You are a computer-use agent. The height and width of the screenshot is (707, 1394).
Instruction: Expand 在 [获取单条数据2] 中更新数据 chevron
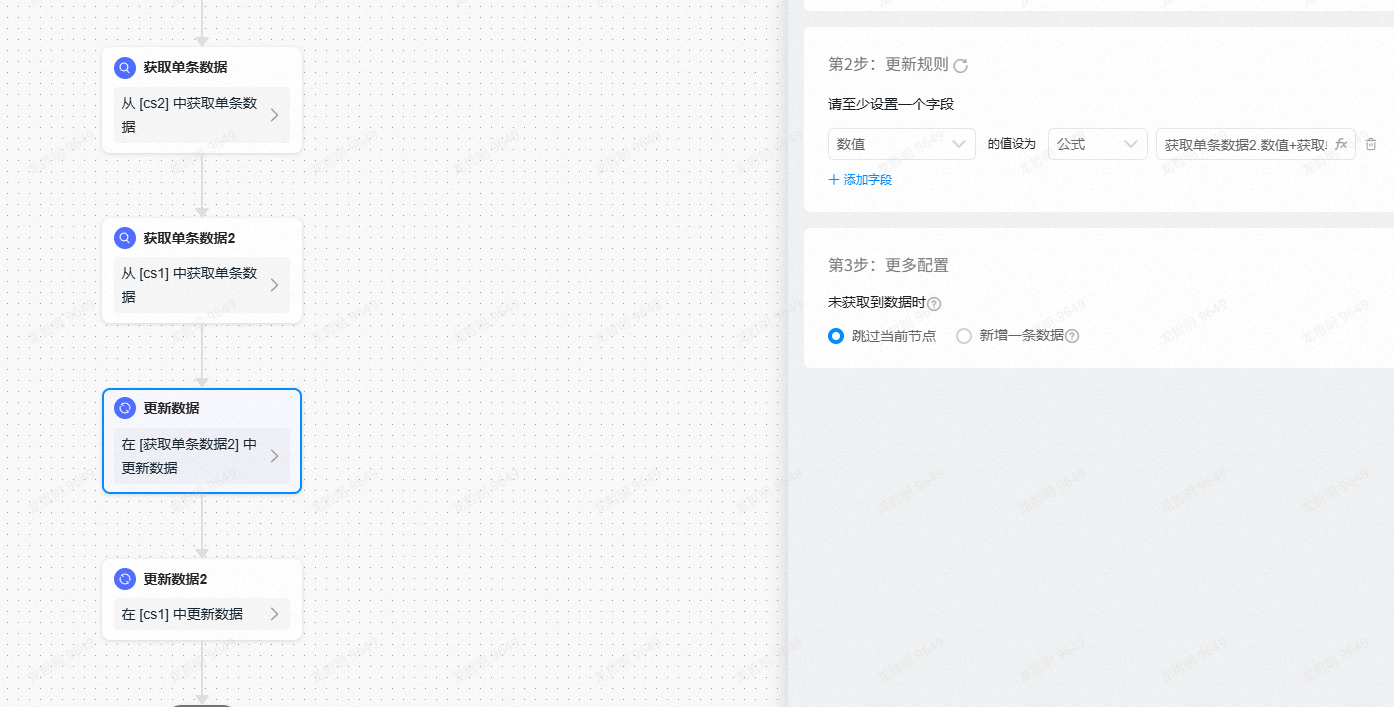[274, 456]
